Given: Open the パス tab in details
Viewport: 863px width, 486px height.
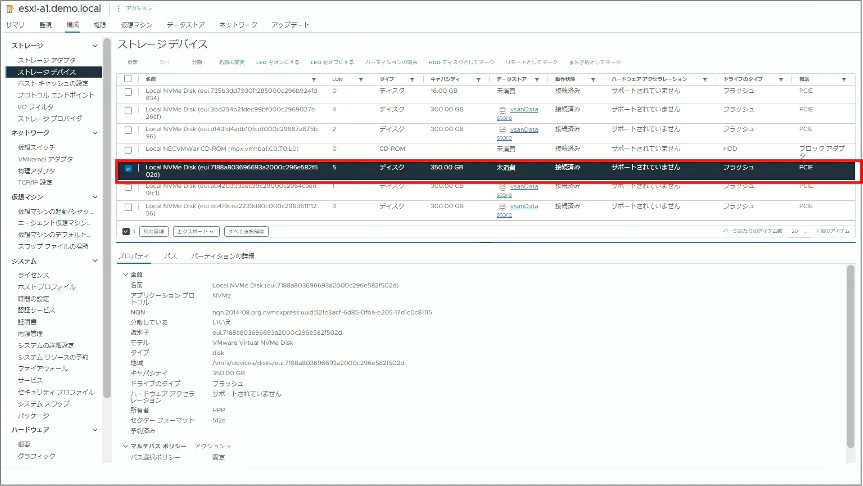Looking at the screenshot, I should (170, 256).
